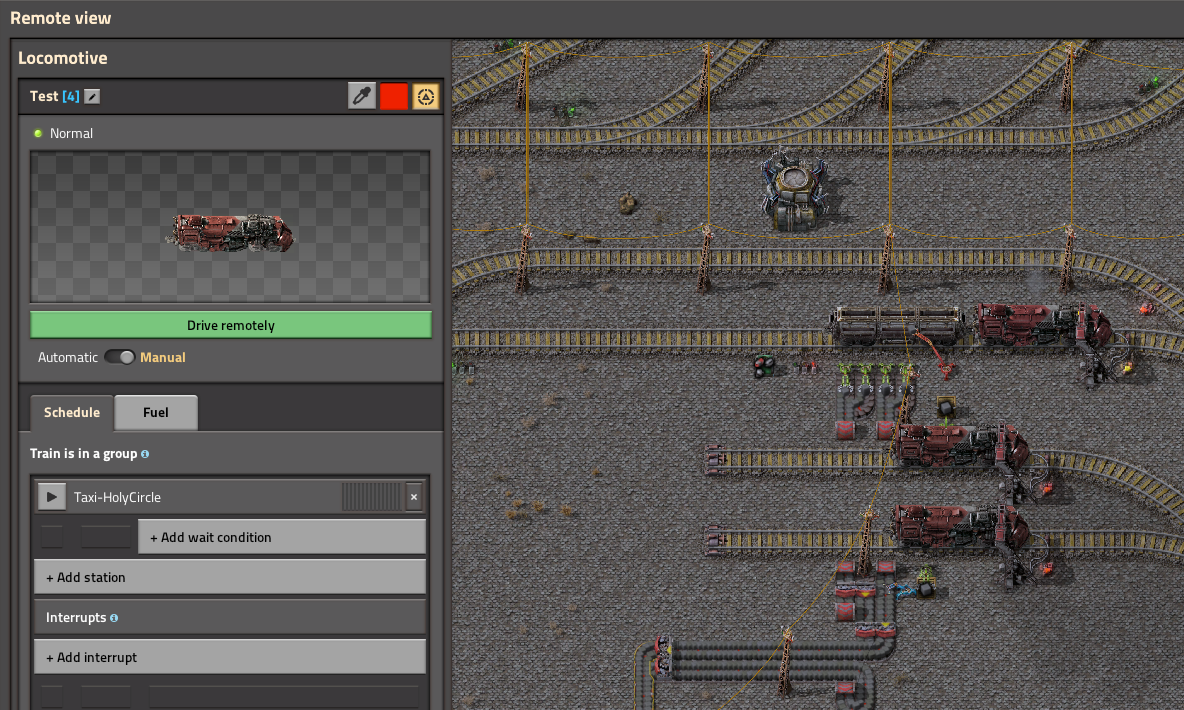
Task: Select the eyedropper color picker tool
Action: [x=362, y=96]
